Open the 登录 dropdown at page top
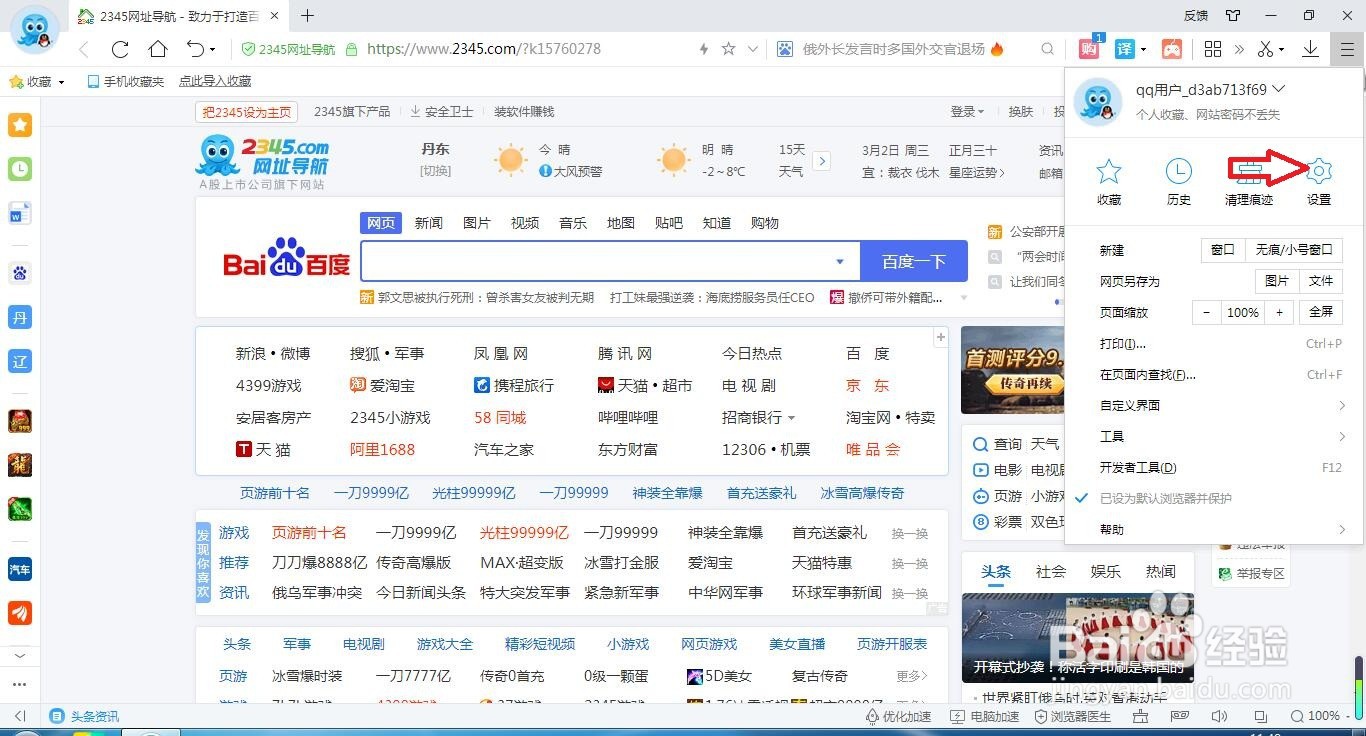Screen dimensions: 1366x736 click(x=967, y=111)
